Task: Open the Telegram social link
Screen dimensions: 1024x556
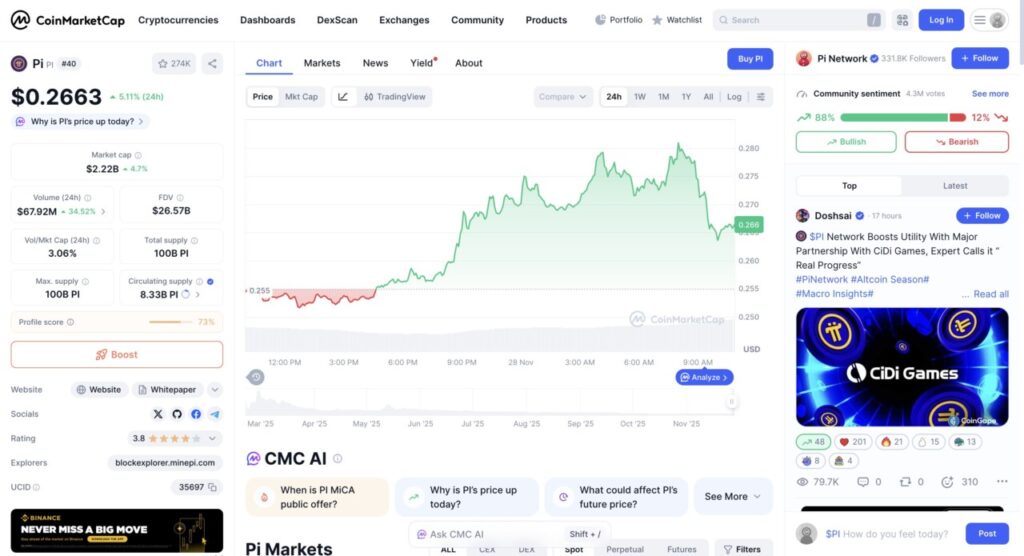Action: [x=215, y=414]
